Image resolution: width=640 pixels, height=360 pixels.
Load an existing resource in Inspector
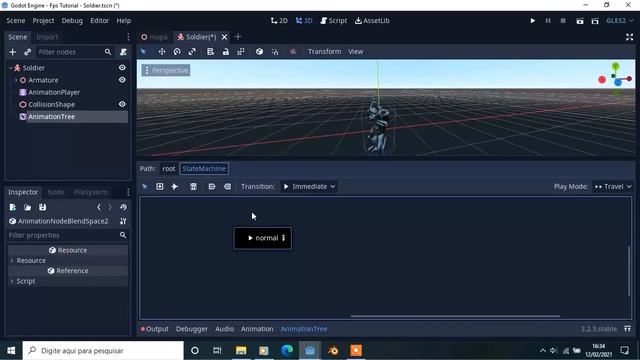[x=27, y=207]
